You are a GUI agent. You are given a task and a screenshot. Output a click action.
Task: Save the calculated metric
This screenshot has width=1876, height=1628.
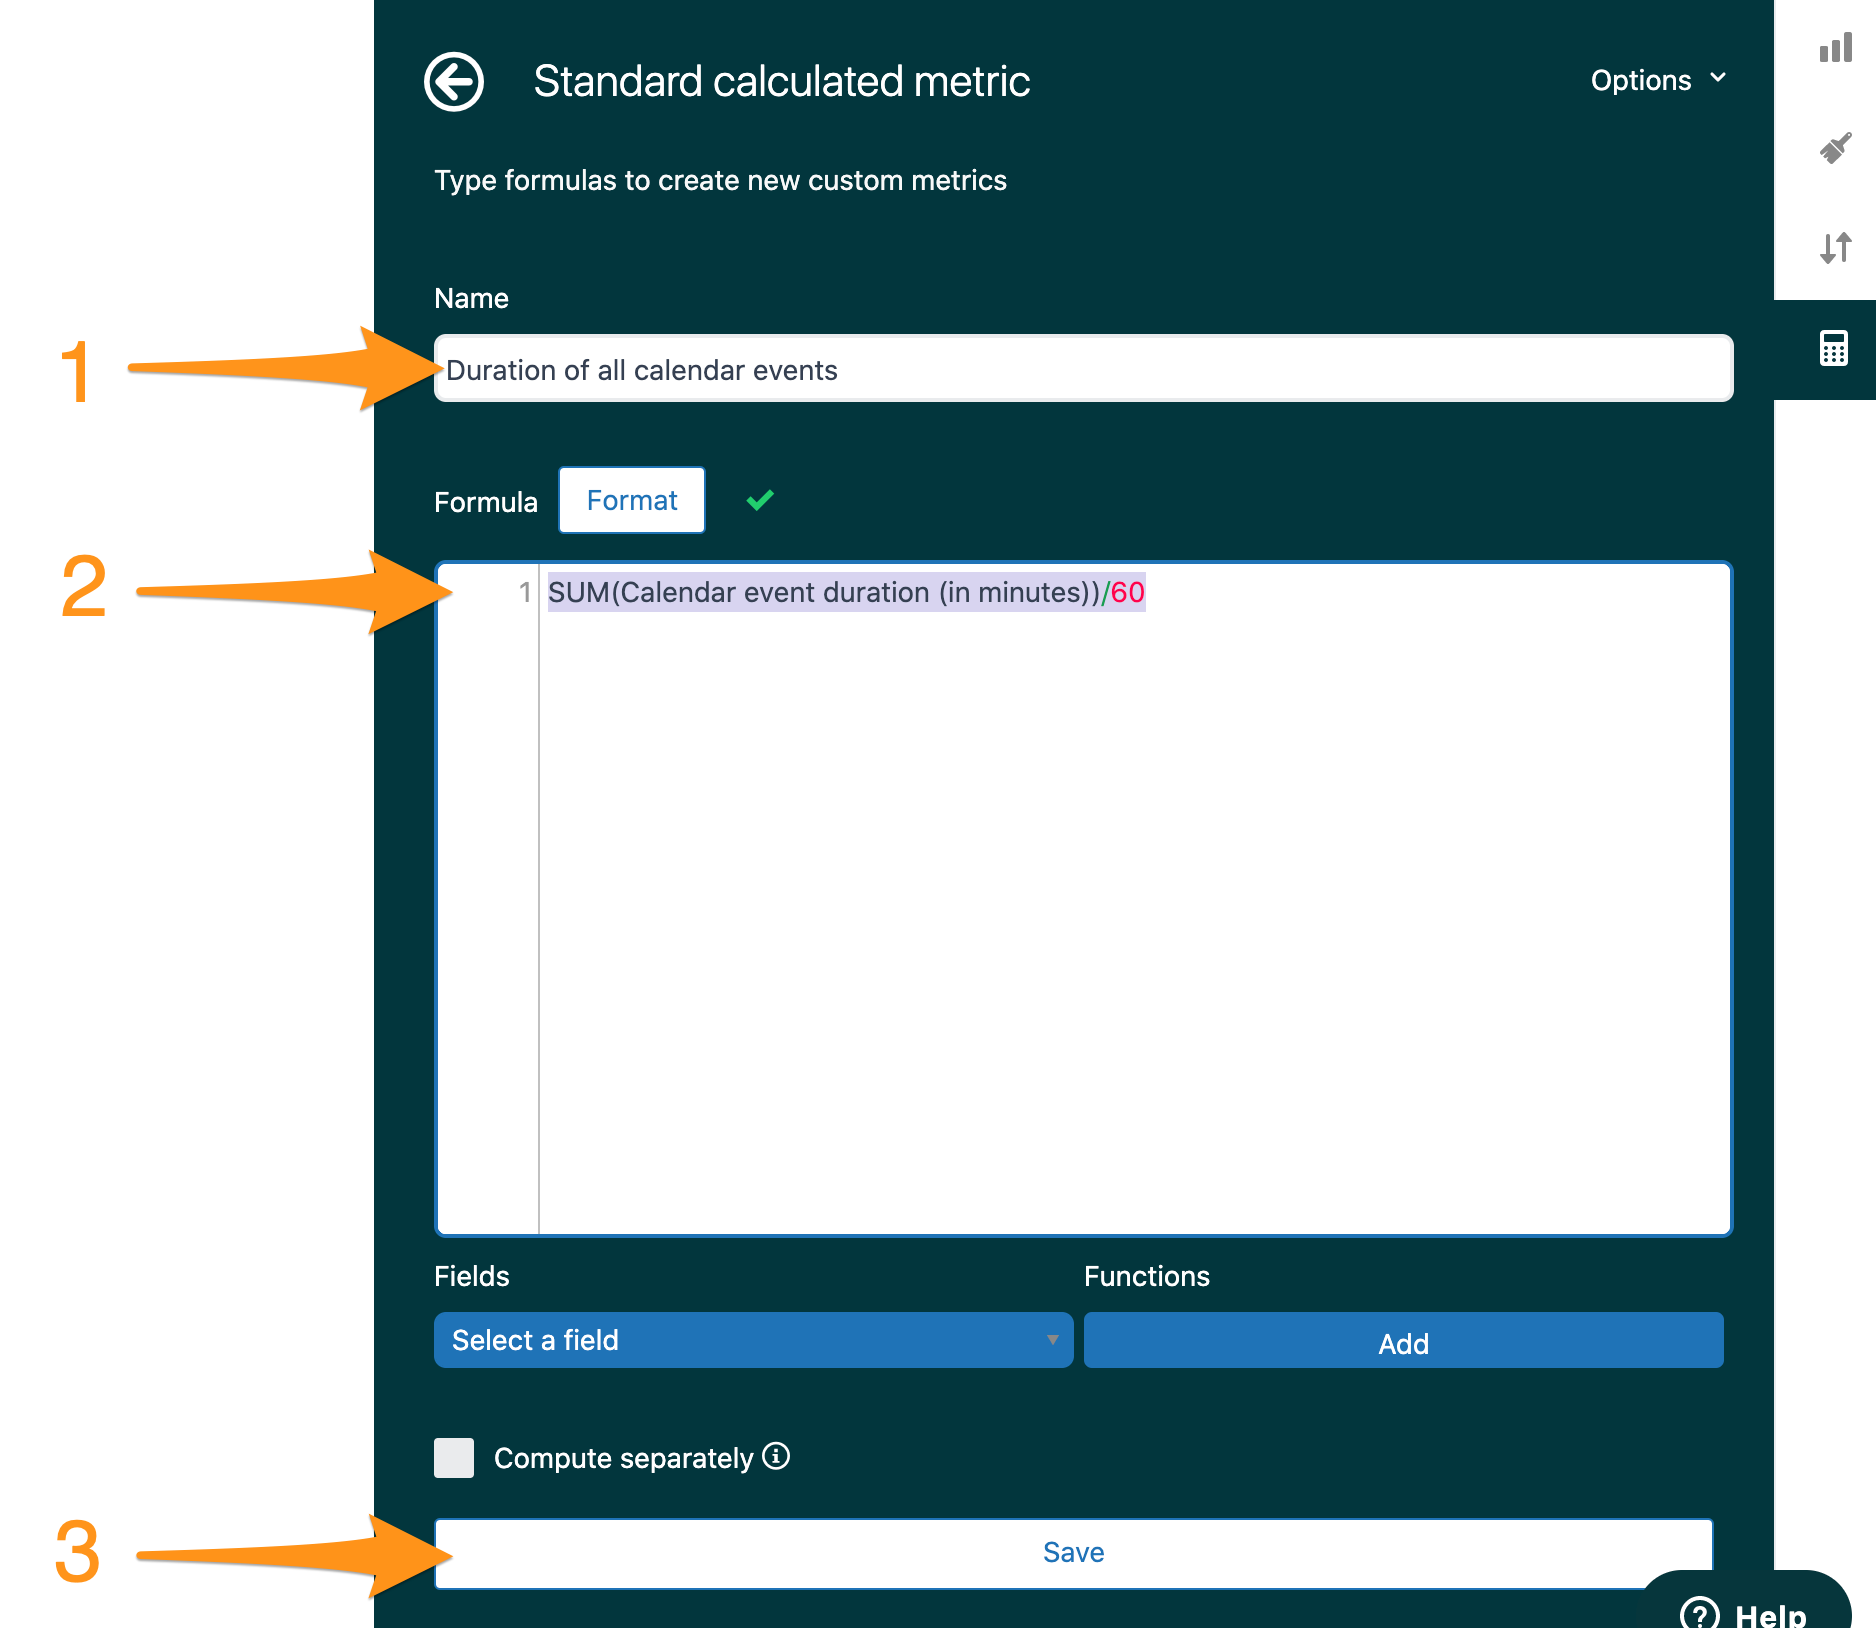pyautogui.click(x=1073, y=1553)
